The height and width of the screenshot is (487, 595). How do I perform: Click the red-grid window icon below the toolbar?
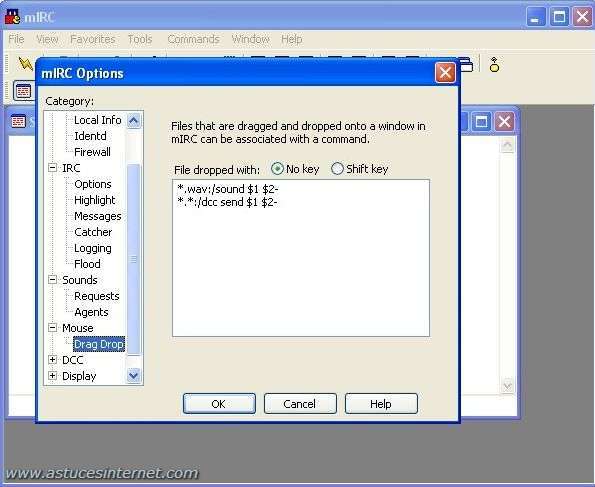23,91
